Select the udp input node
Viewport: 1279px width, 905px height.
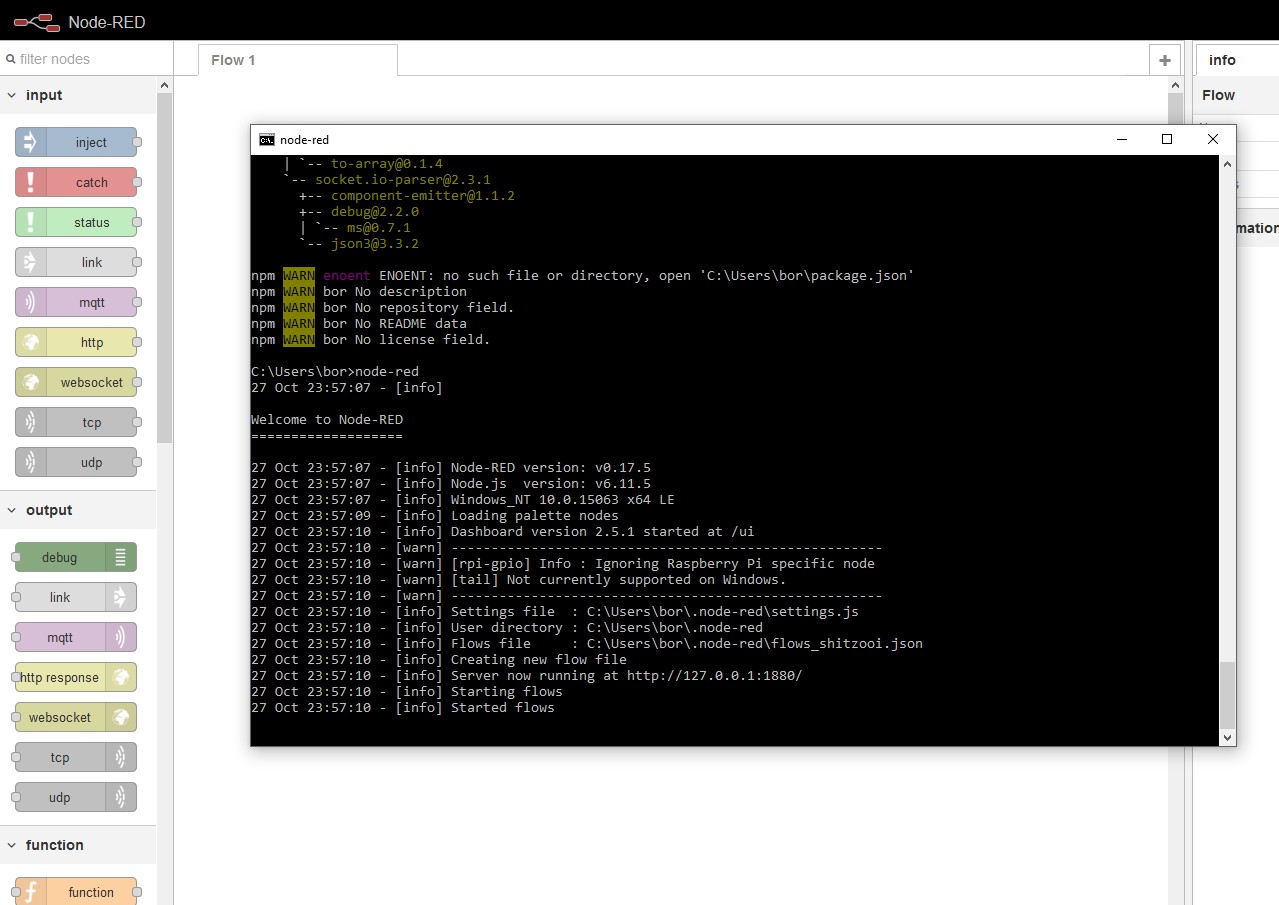pos(76,462)
